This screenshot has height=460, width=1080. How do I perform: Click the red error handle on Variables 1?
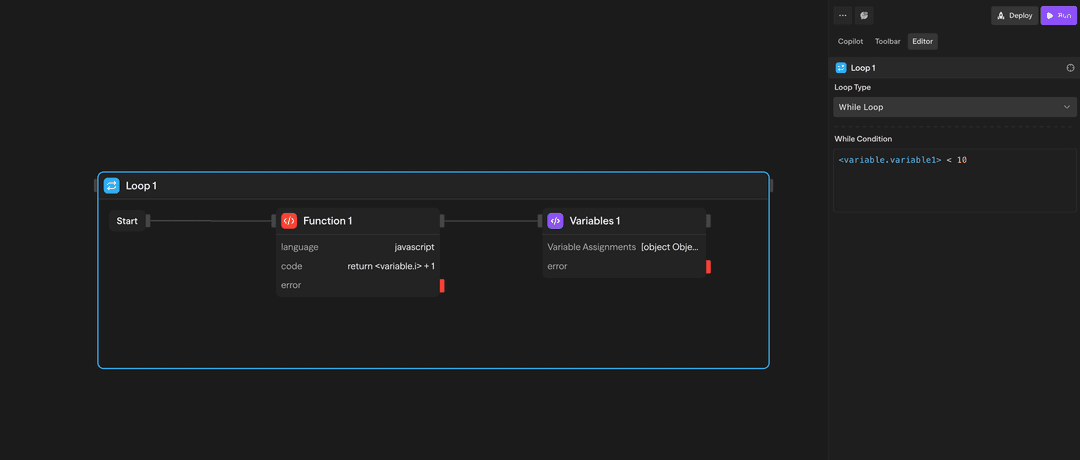click(x=708, y=267)
